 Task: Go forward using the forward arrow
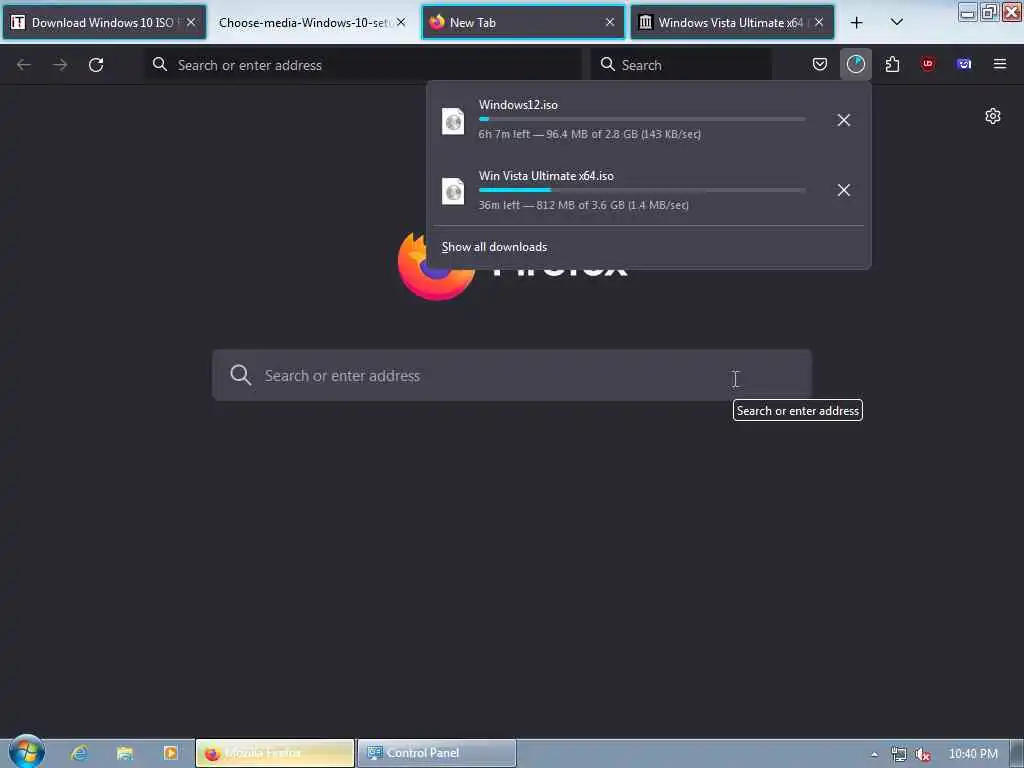pyautogui.click(x=60, y=65)
